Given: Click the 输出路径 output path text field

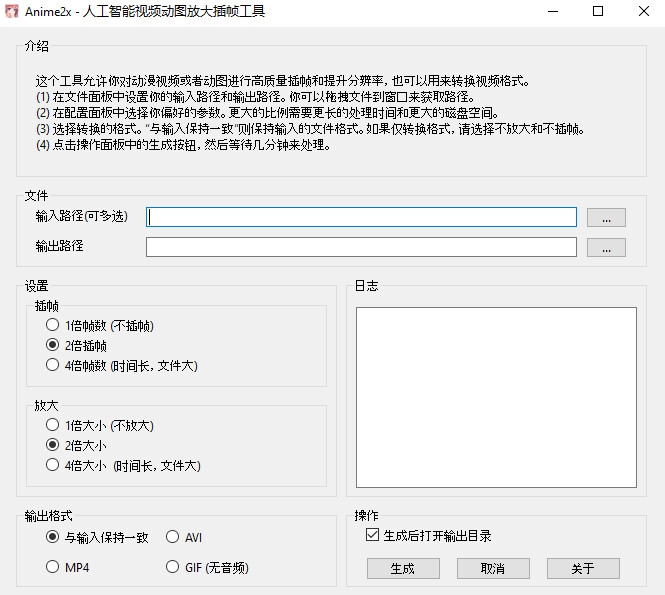Looking at the screenshot, I should (x=361, y=247).
